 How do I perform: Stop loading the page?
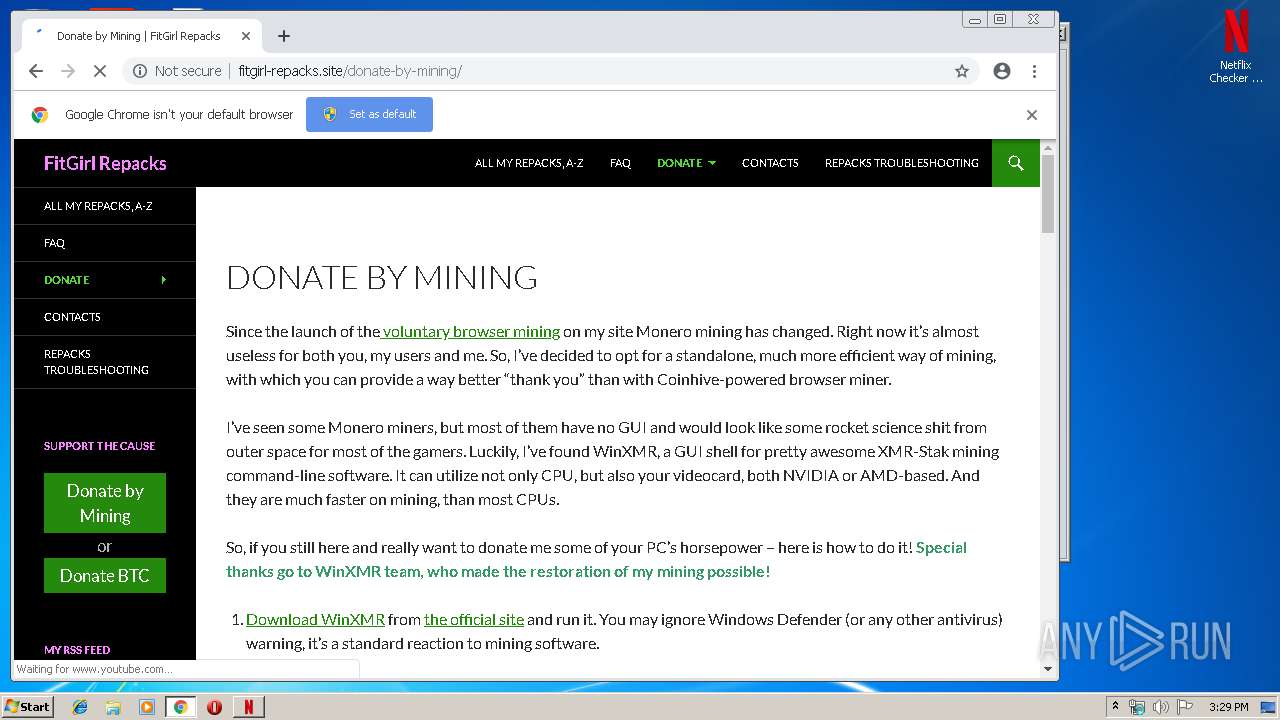point(100,71)
